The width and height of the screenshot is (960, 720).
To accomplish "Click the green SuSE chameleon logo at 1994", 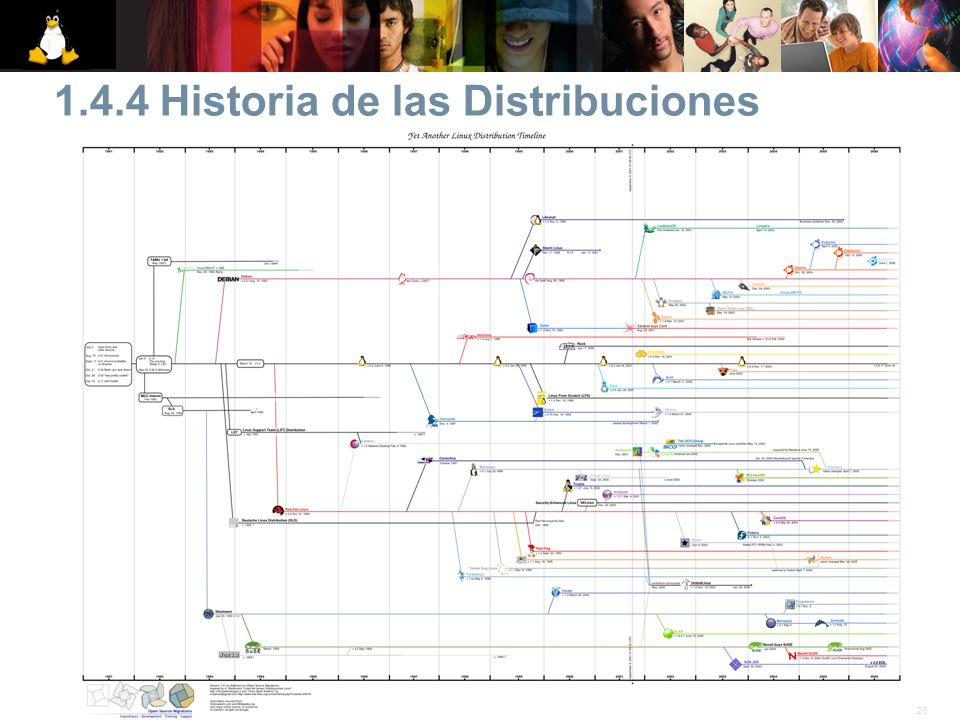I will pyautogui.click(x=253, y=647).
